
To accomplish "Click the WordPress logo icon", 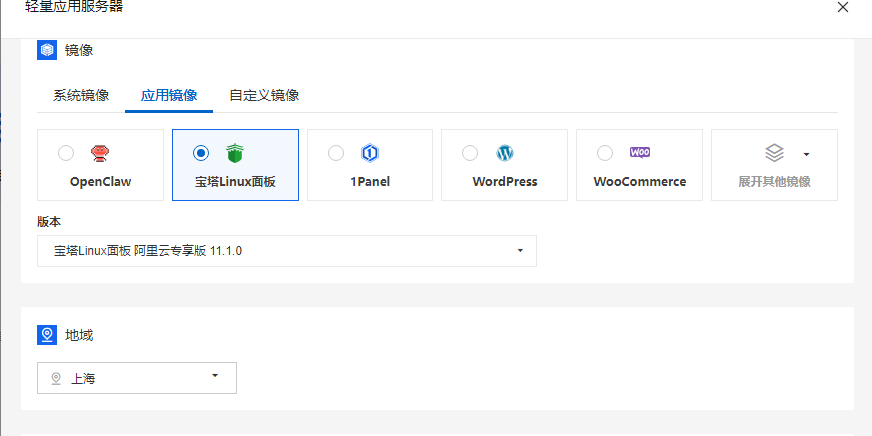I will 505,153.
